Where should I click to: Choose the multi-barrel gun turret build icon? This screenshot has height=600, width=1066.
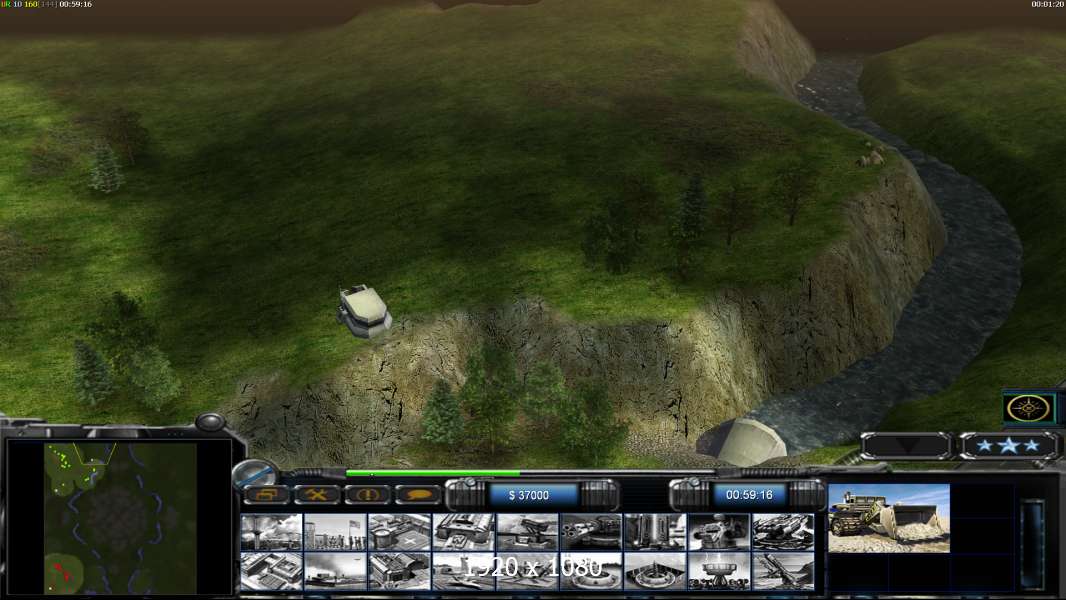(x=591, y=531)
